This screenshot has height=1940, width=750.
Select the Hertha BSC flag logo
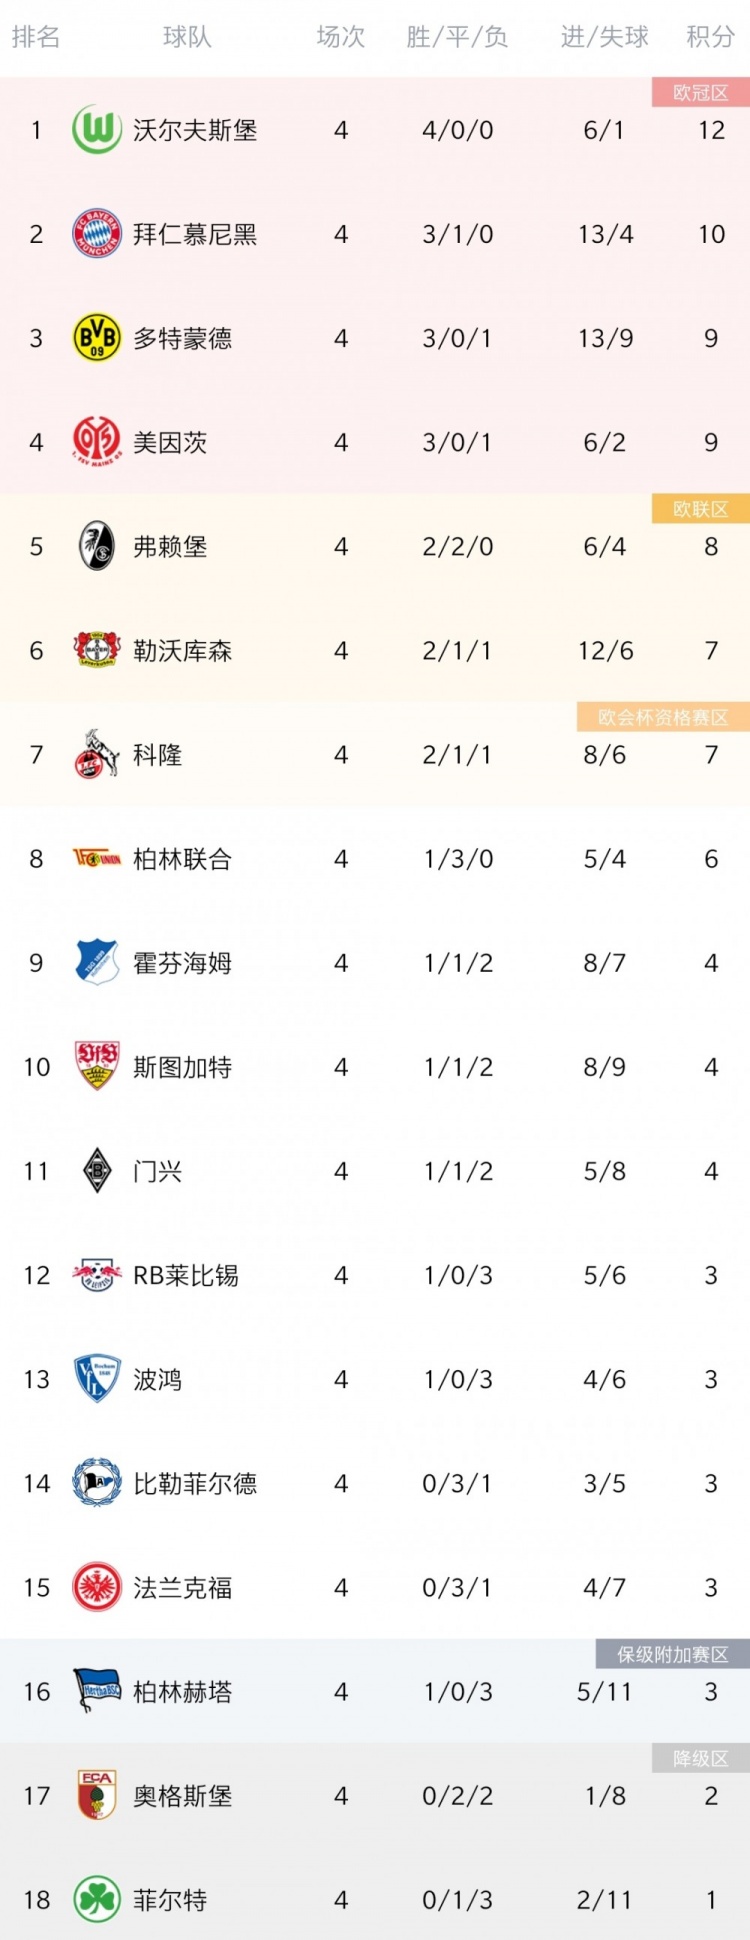coord(97,1691)
